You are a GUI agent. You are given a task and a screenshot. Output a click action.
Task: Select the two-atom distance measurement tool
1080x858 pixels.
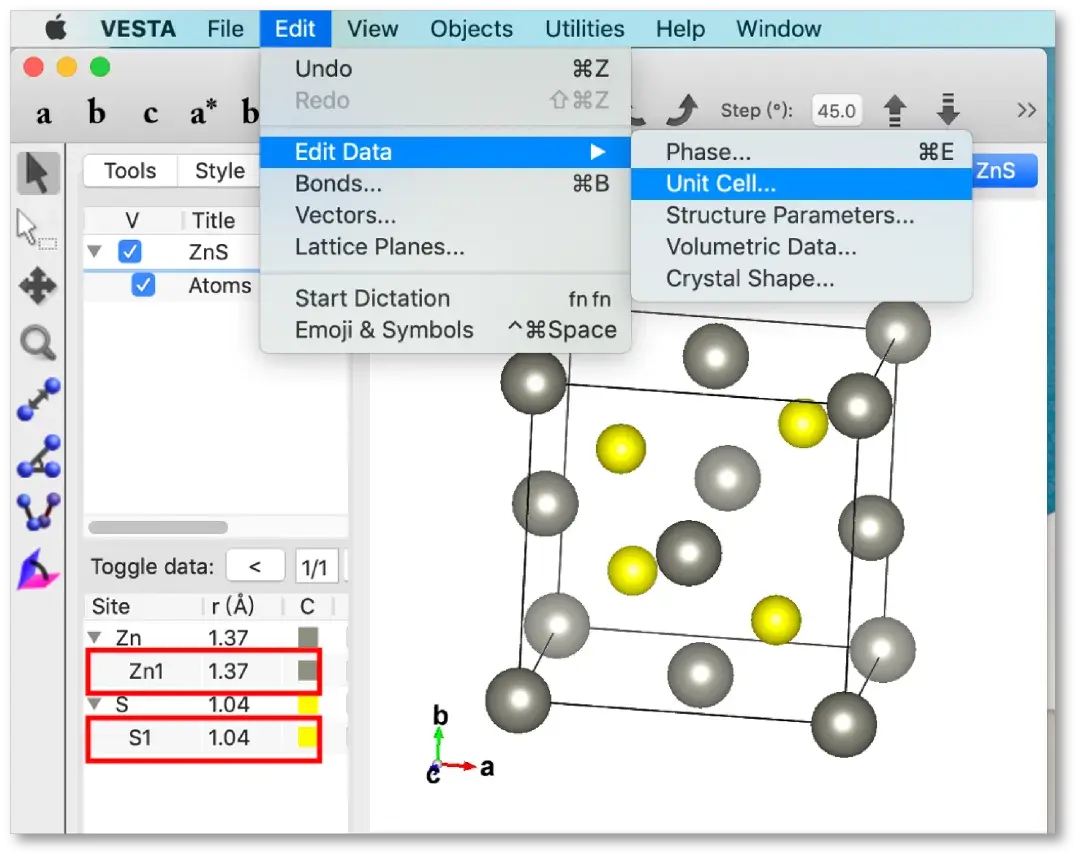pos(38,399)
